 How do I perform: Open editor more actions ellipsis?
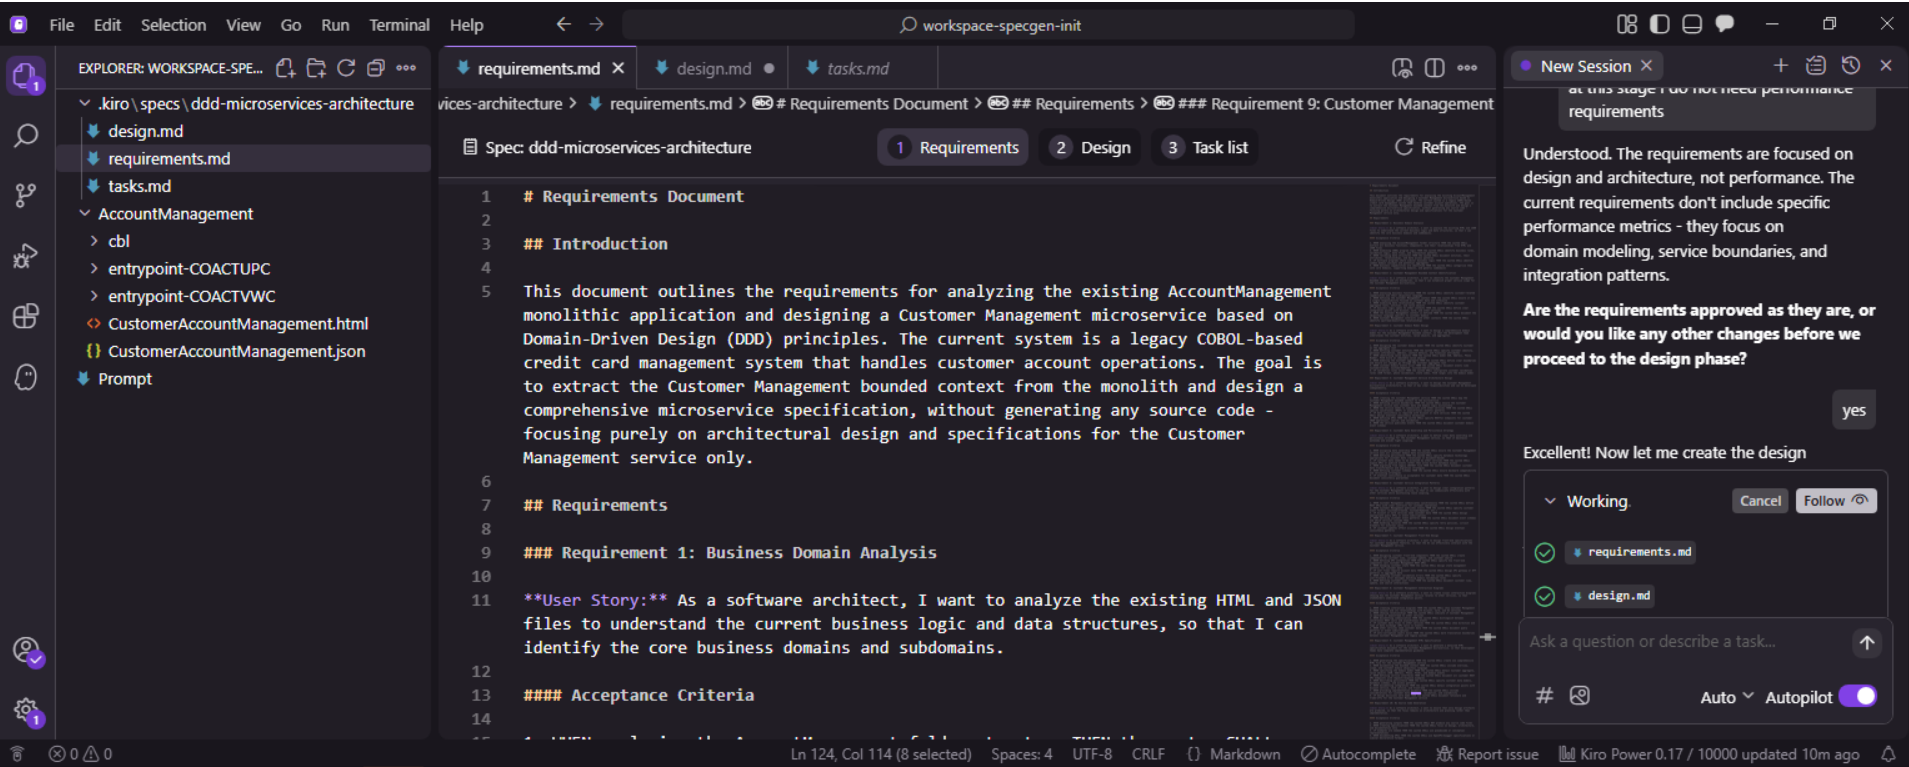tap(1467, 68)
